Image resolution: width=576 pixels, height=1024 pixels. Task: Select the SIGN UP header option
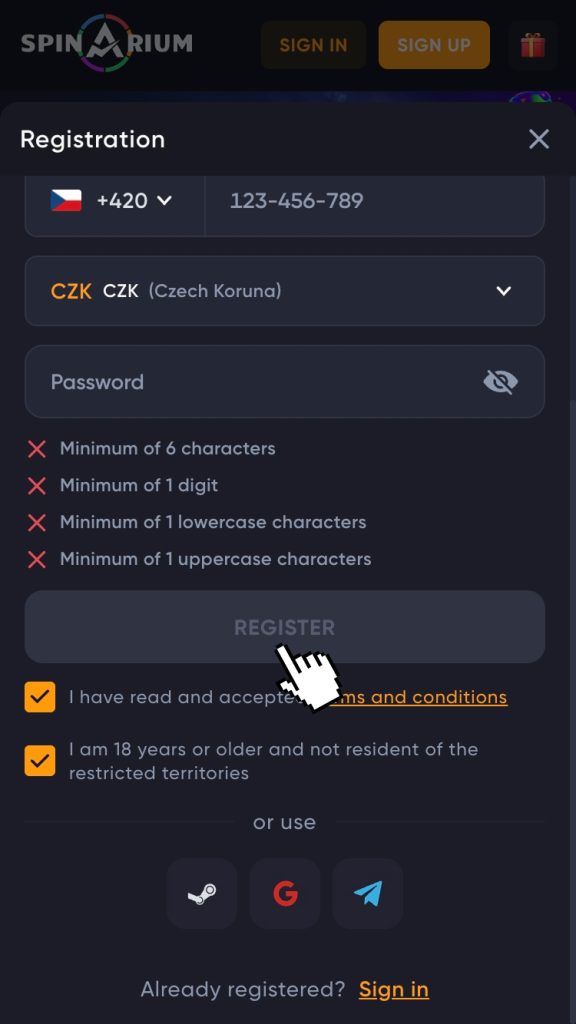434,45
